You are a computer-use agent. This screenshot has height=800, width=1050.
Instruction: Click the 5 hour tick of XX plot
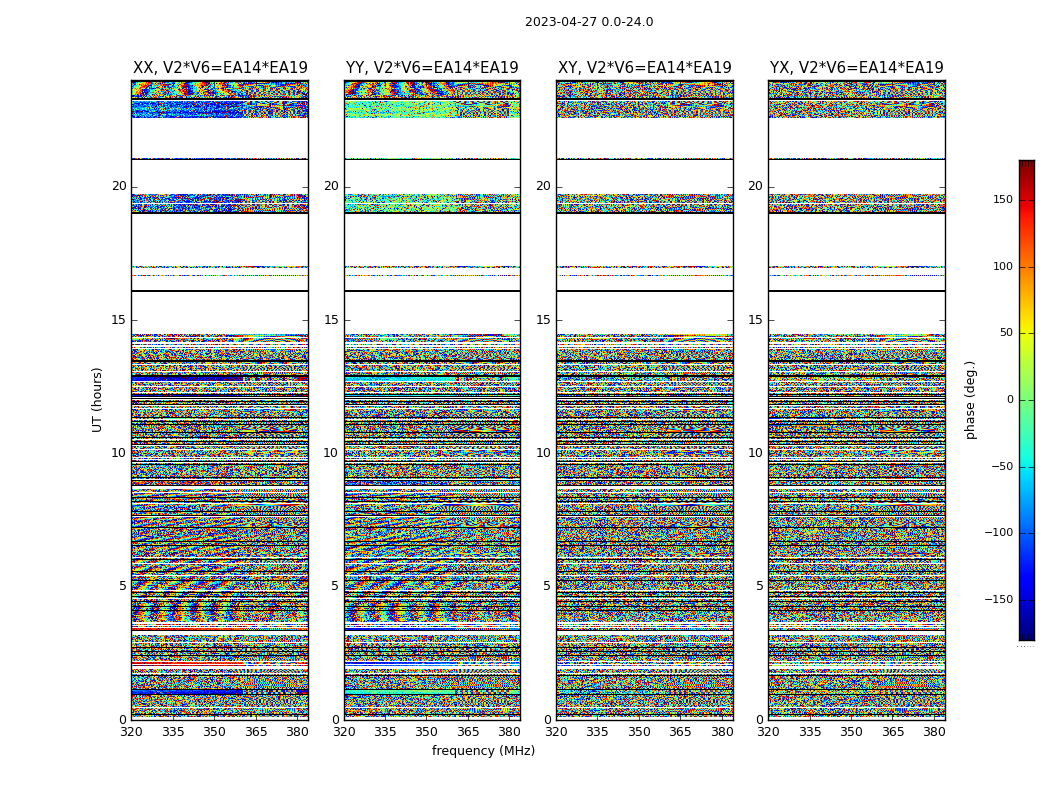pos(123,586)
